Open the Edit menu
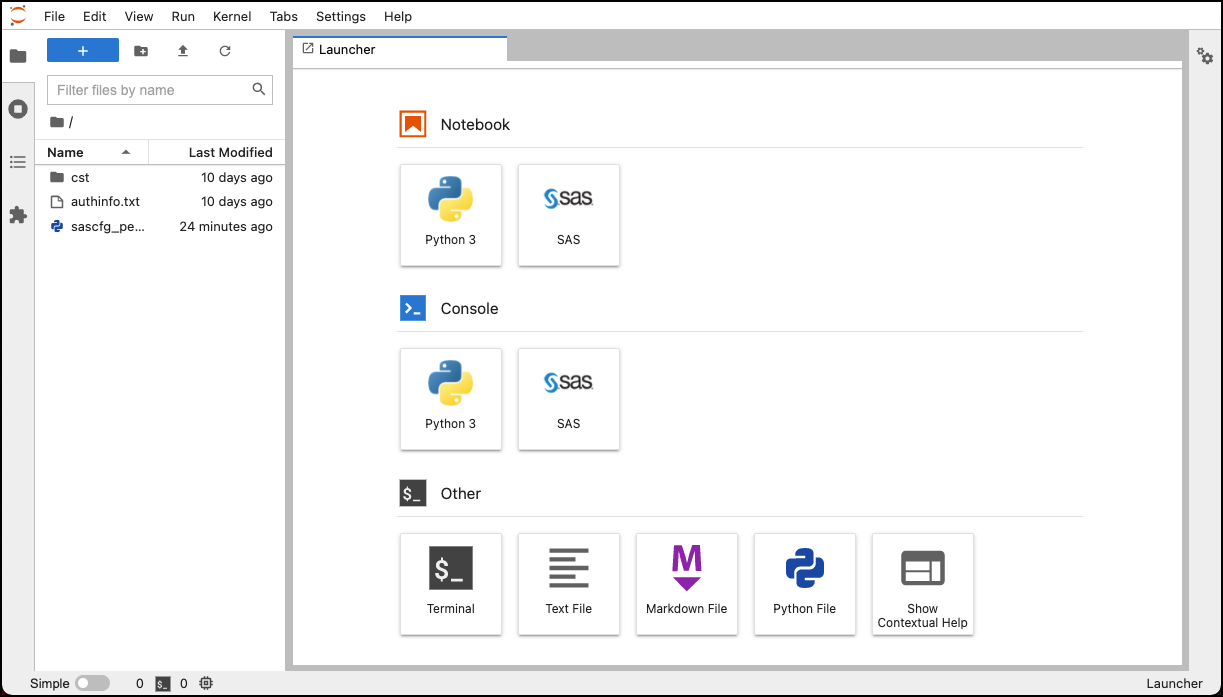 pos(95,16)
